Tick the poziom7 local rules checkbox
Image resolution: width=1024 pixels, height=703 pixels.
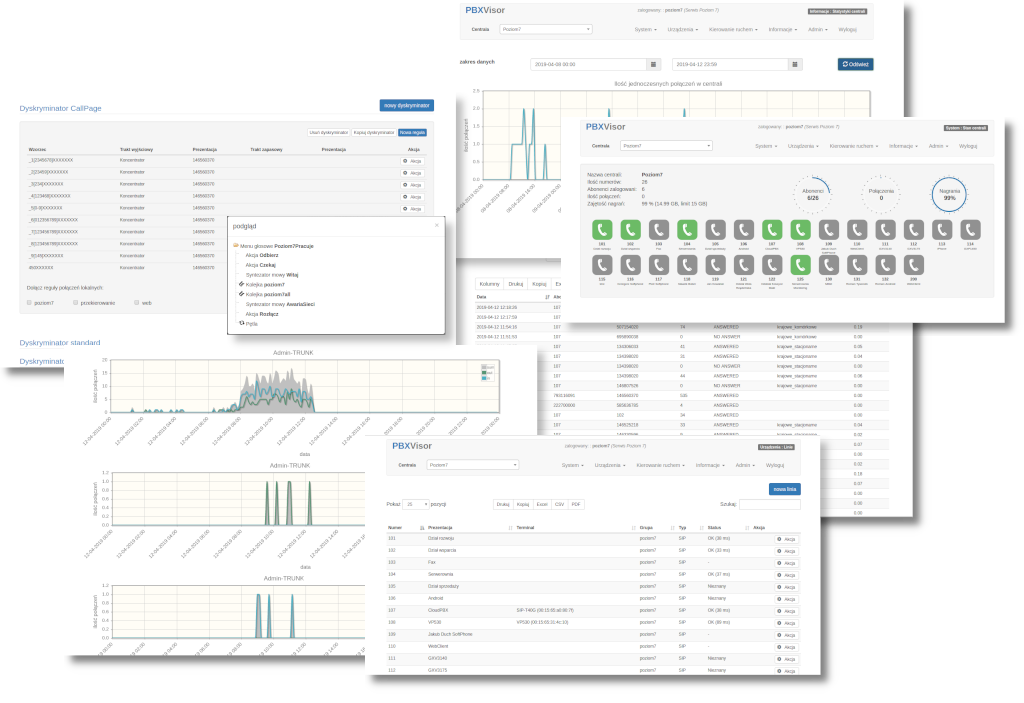[x=29, y=302]
